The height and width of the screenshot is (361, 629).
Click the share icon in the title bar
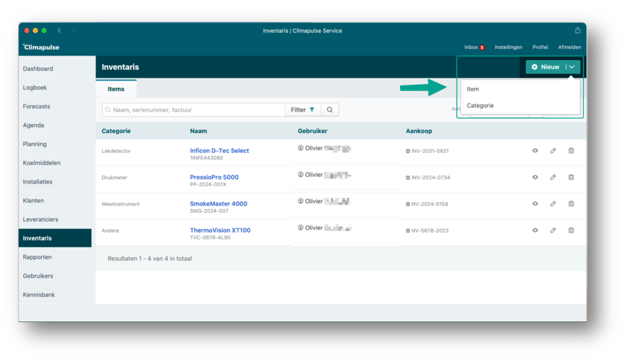577,30
